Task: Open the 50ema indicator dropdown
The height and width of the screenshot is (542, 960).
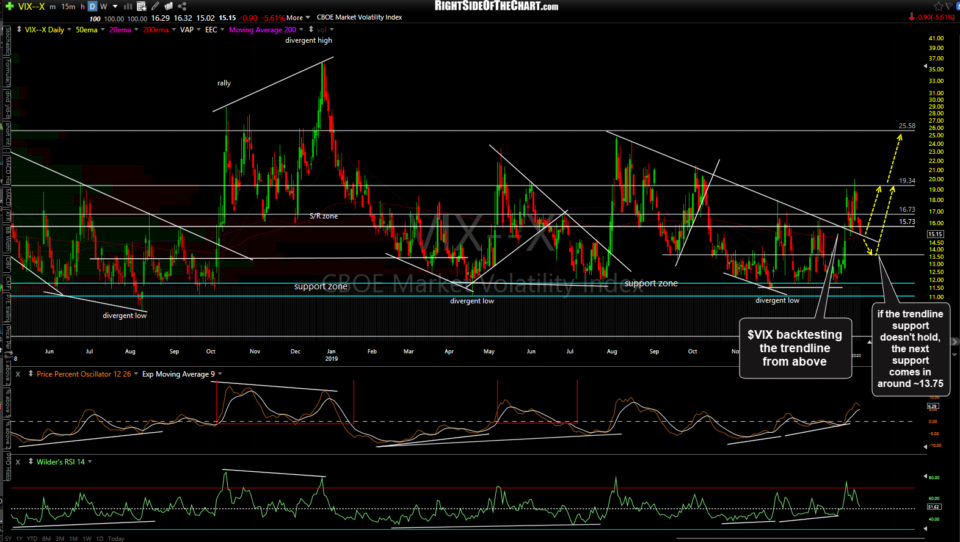Action: point(102,30)
